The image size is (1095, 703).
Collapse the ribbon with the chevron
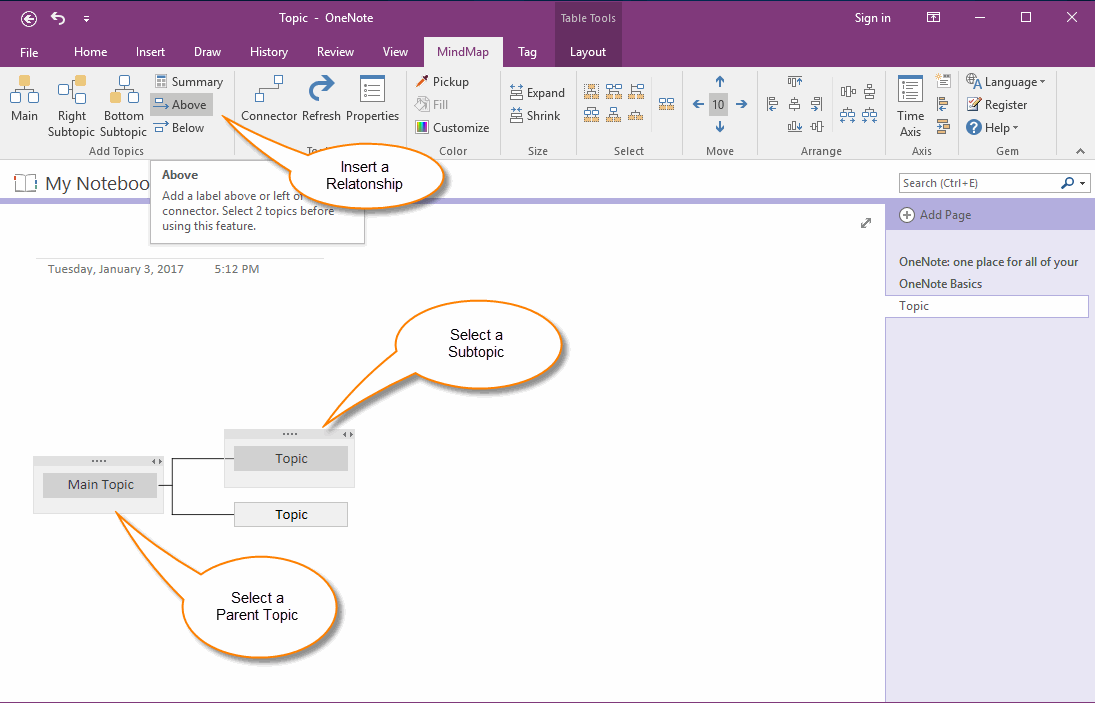tap(1080, 151)
